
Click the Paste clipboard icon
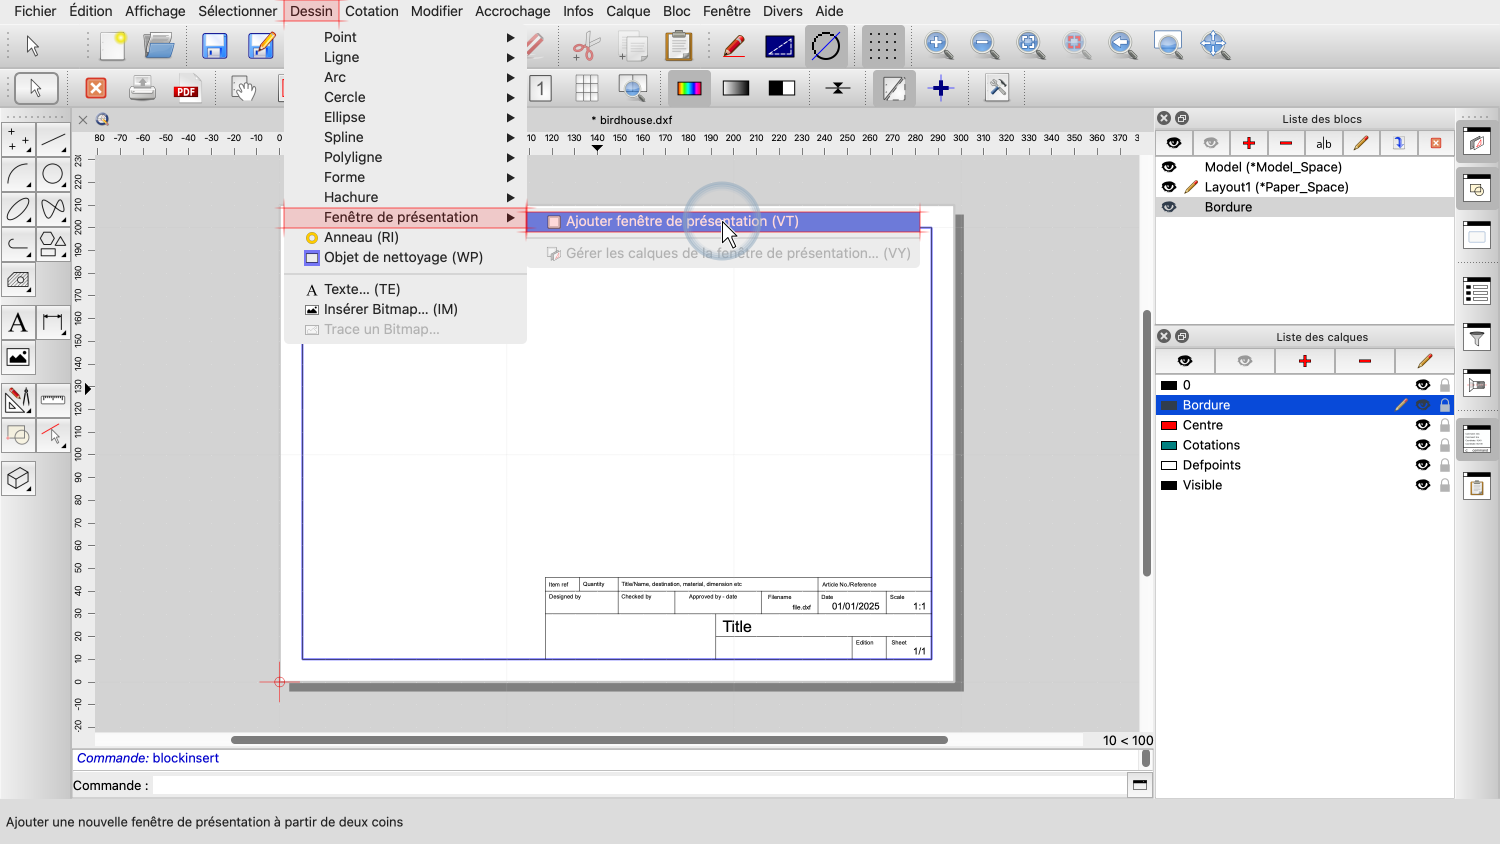[x=678, y=46]
